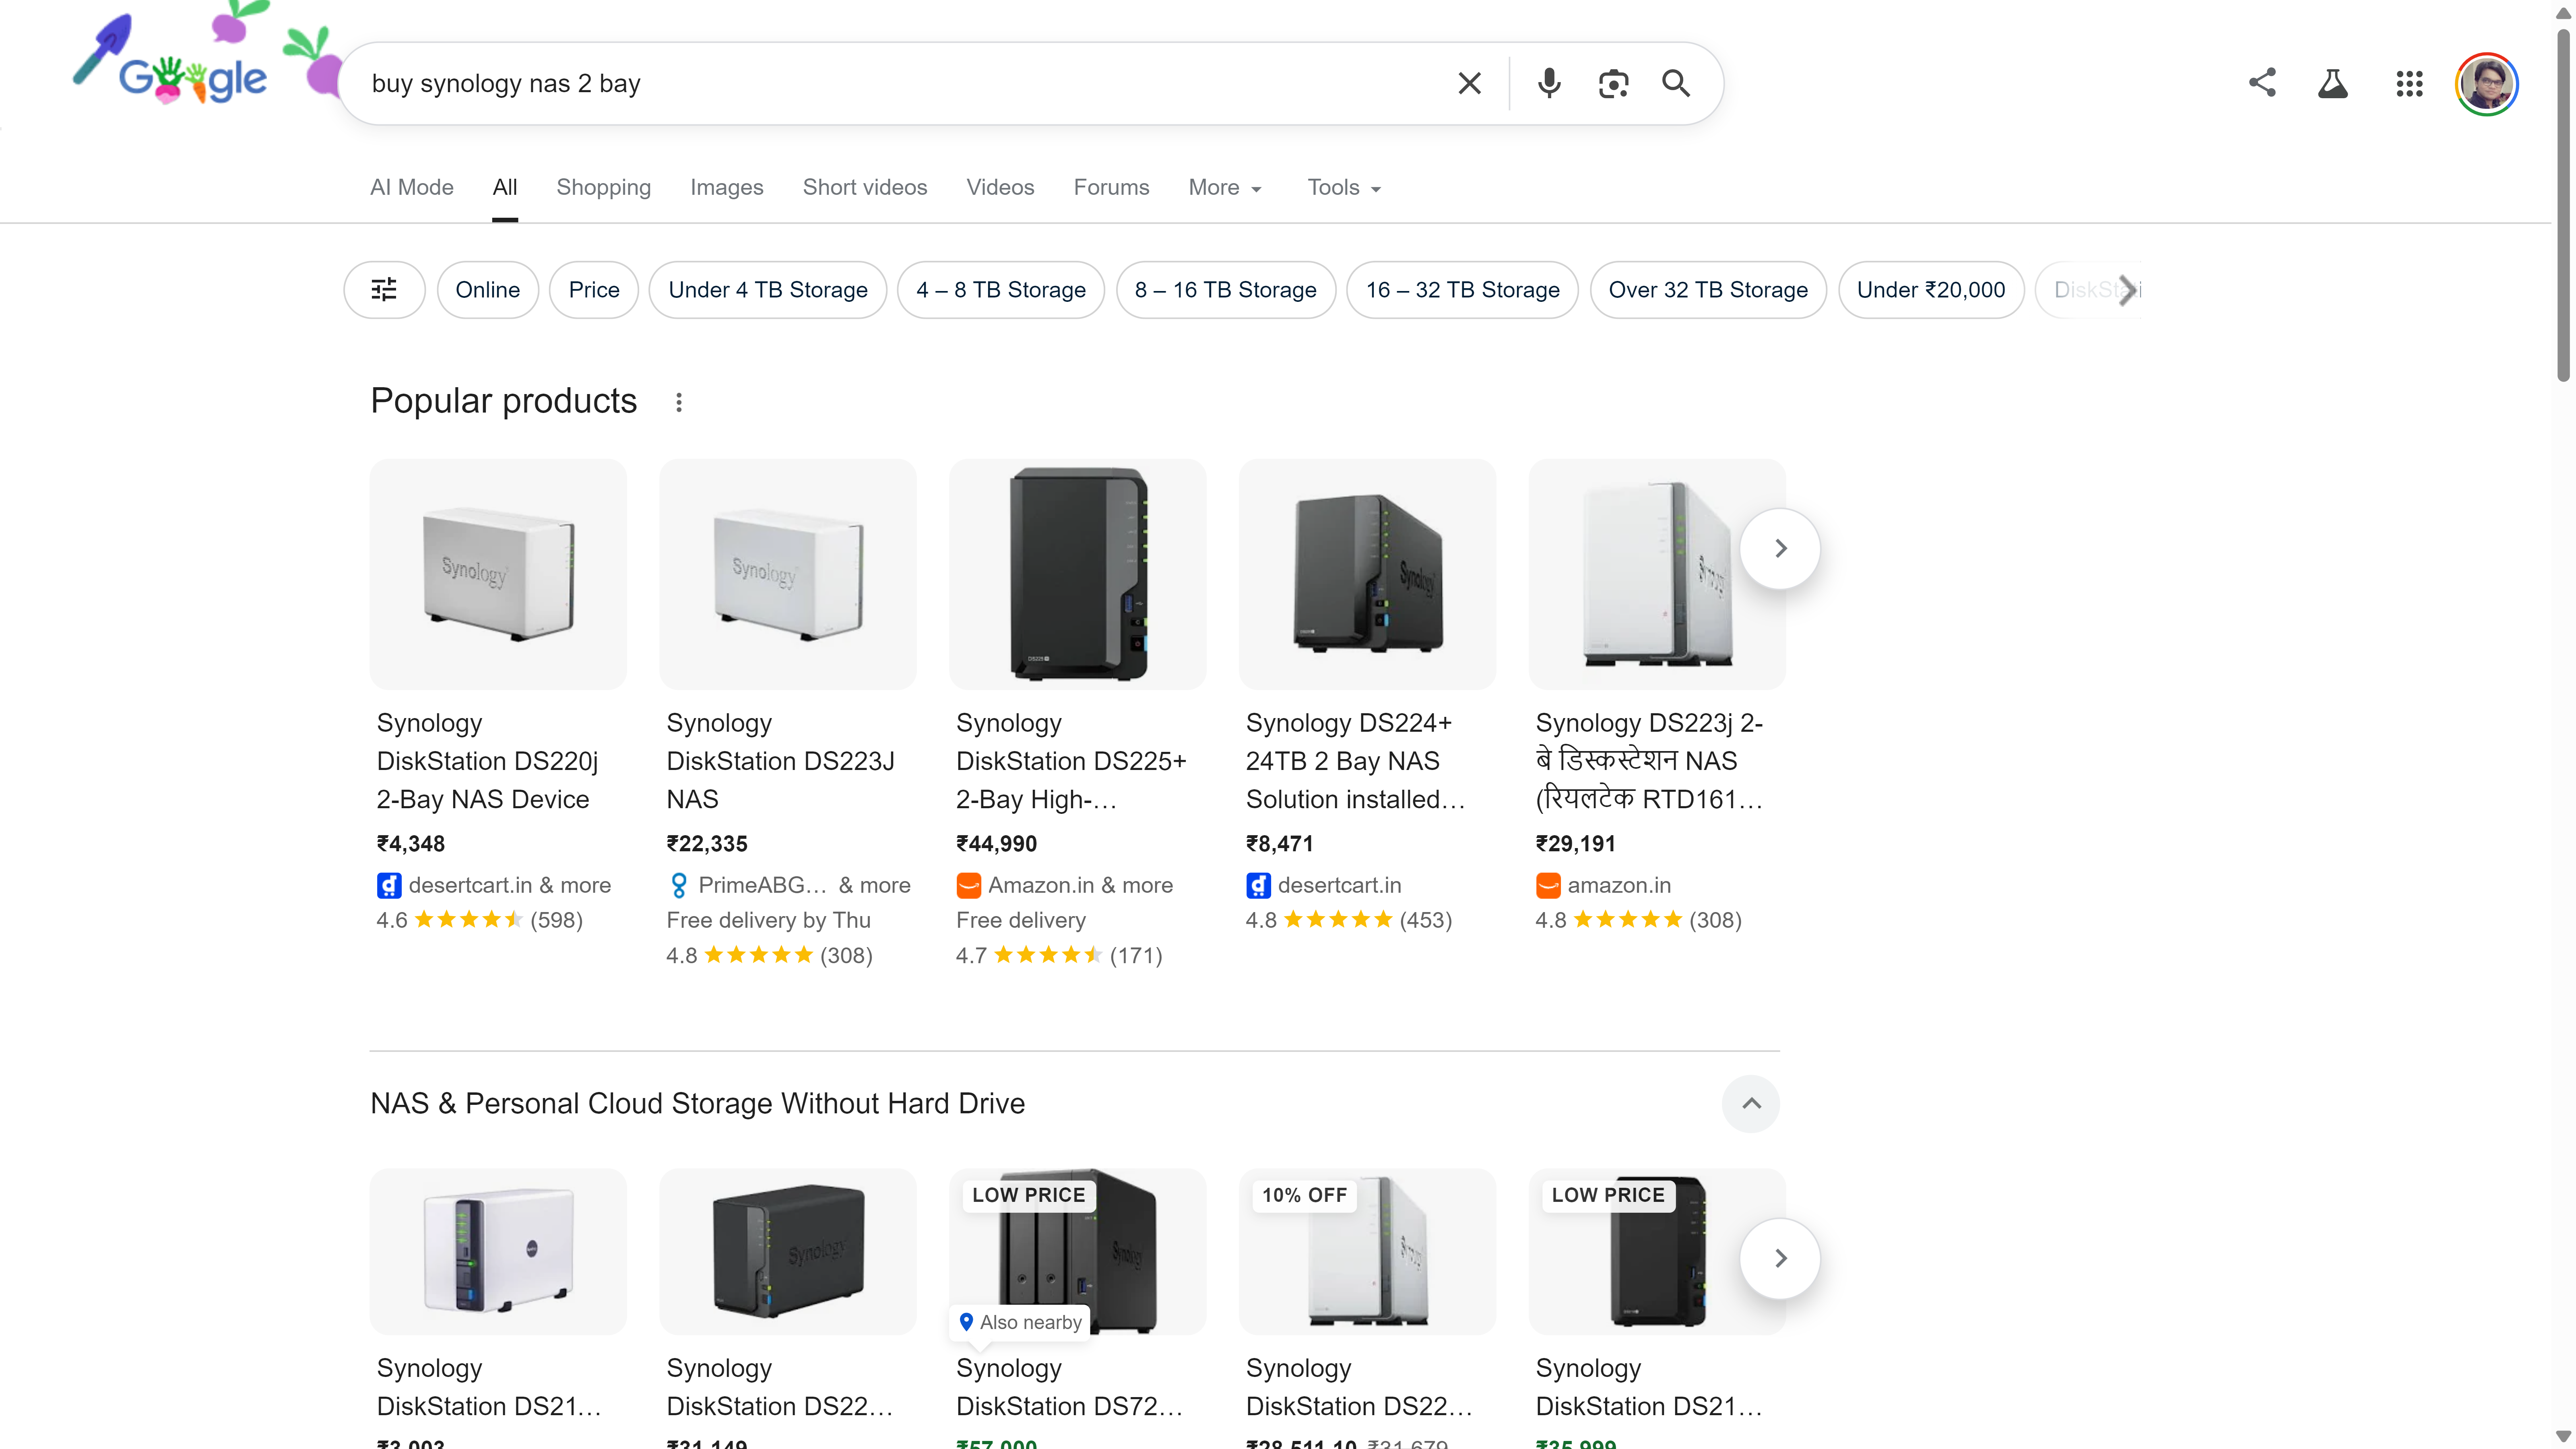Open the Short videos tab
Viewport: 2576px width, 1449px height.
point(865,188)
